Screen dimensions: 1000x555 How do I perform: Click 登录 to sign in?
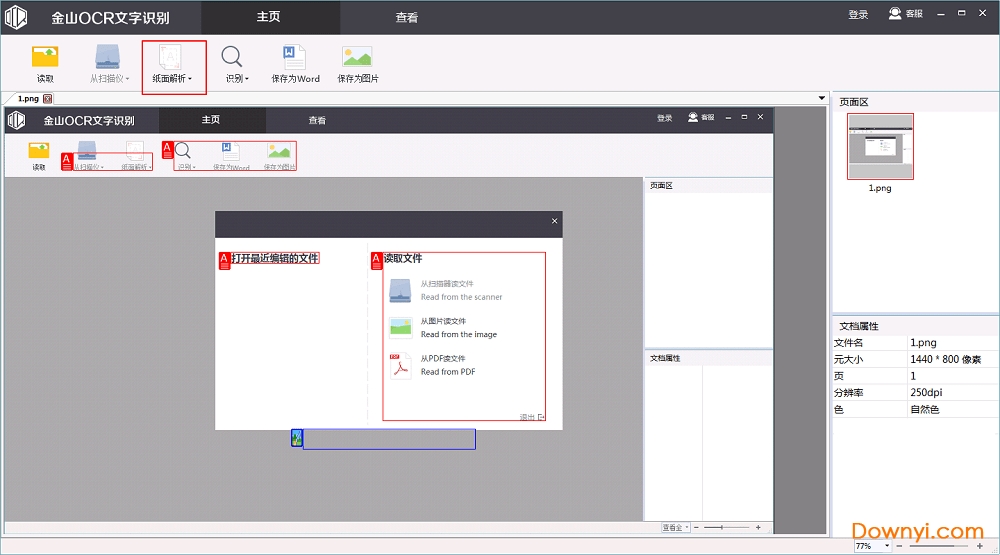click(858, 15)
